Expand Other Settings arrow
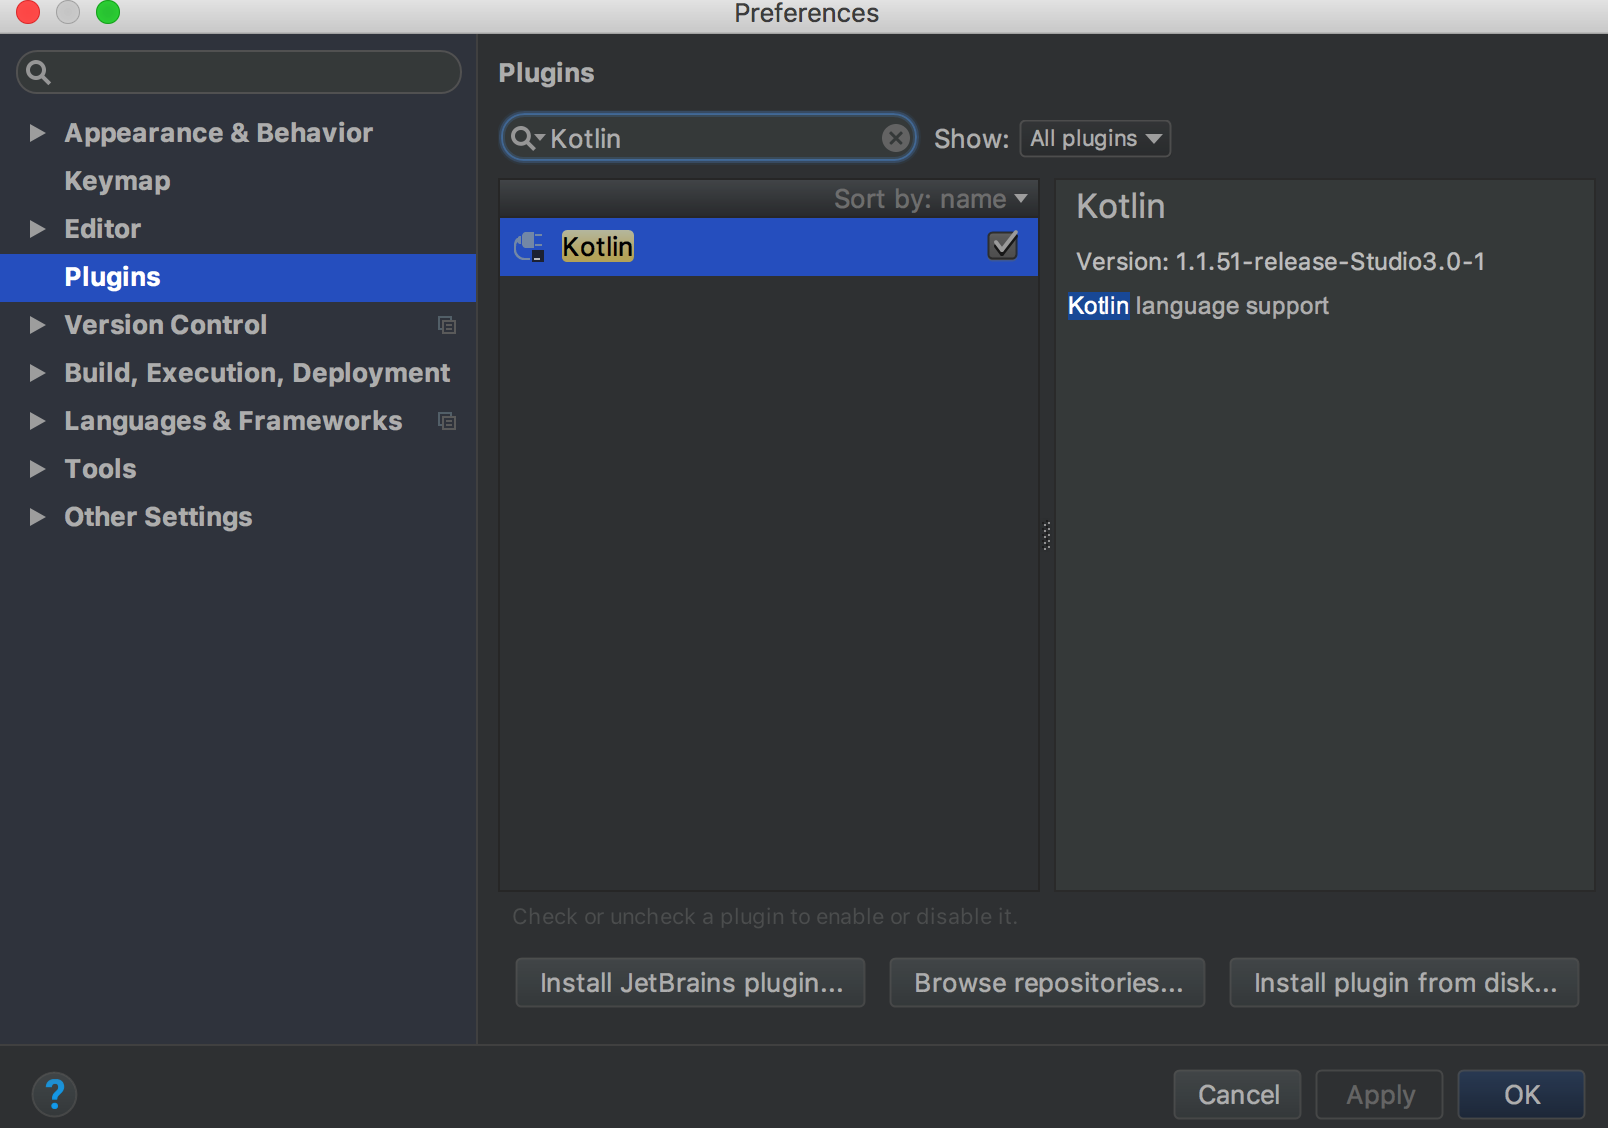This screenshot has width=1608, height=1128. pyautogui.click(x=37, y=517)
